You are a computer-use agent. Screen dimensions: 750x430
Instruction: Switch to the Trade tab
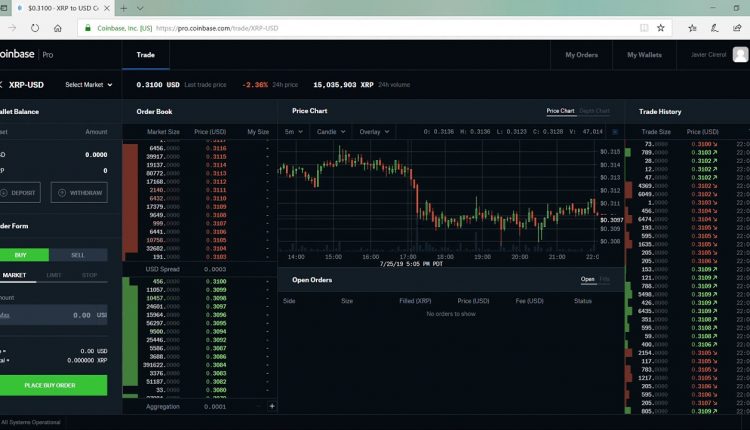(x=145, y=55)
